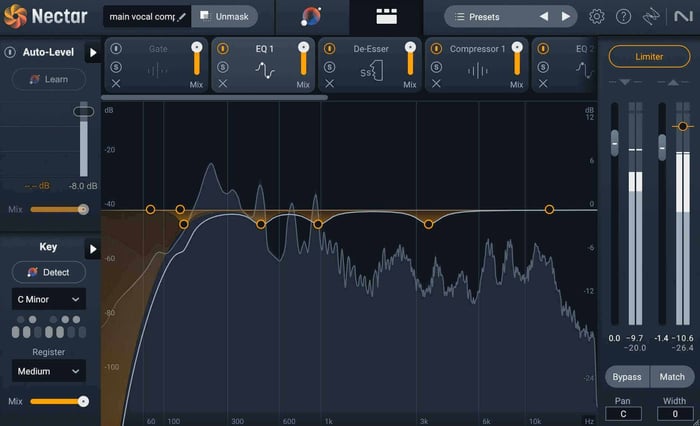Image resolution: width=700 pixels, height=426 pixels.
Task: Select the Gate module tab
Action: pos(157,65)
